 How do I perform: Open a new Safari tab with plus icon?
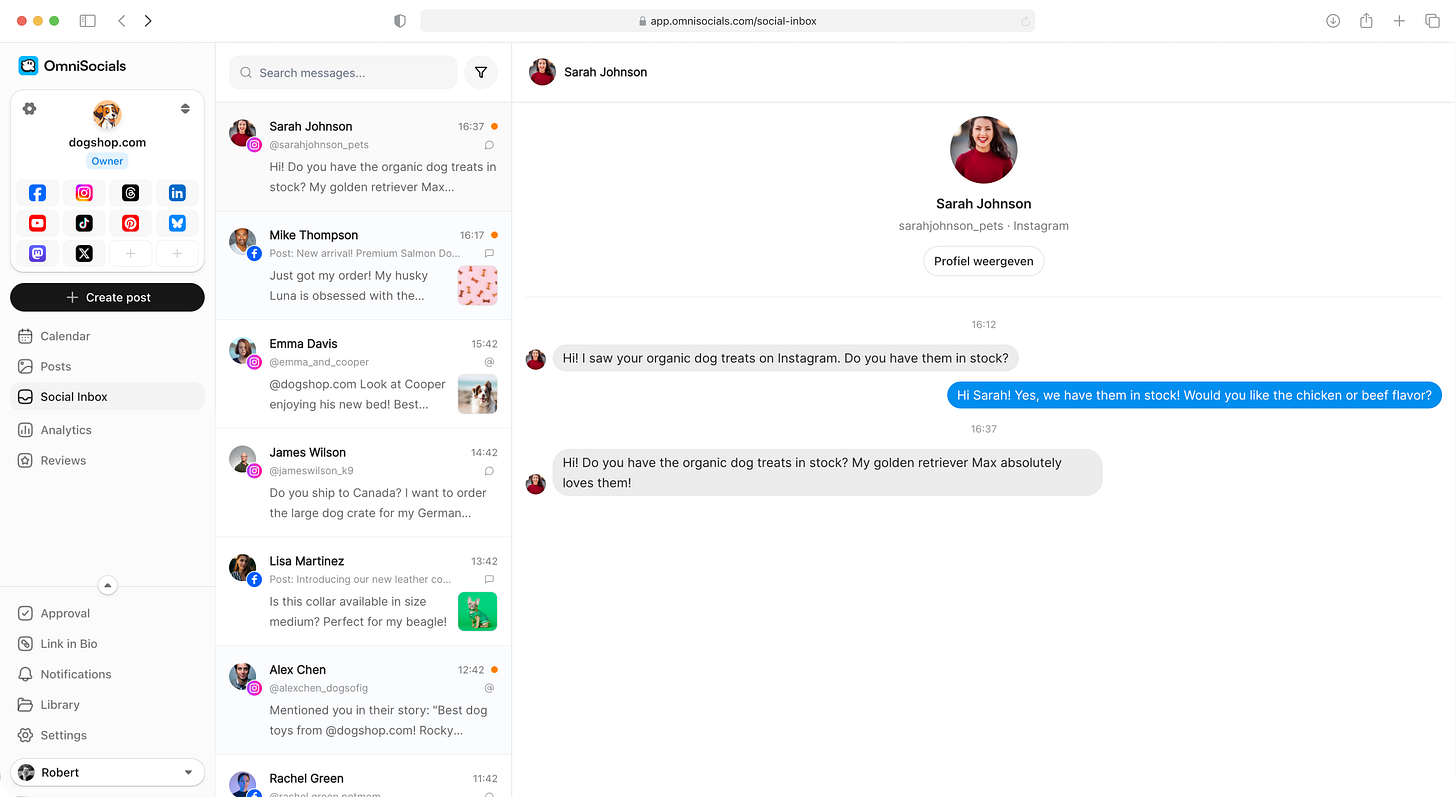click(x=1399, y=20)
